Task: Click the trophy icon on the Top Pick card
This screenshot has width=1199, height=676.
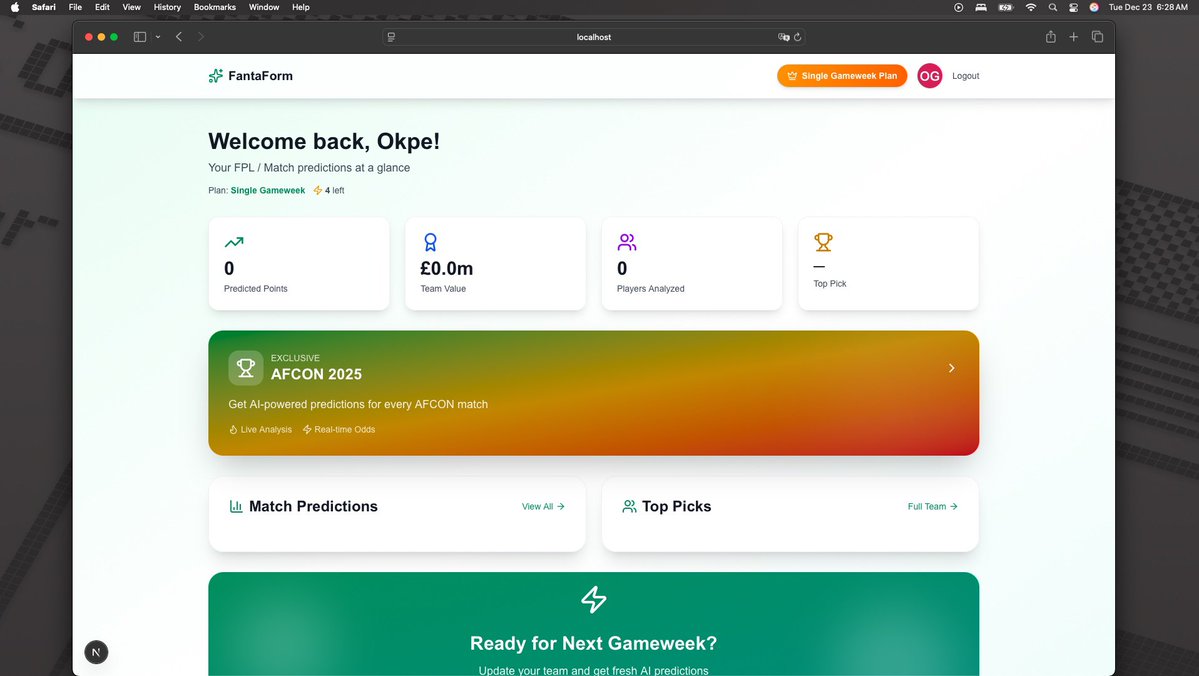Action: [x=823, y=242]
